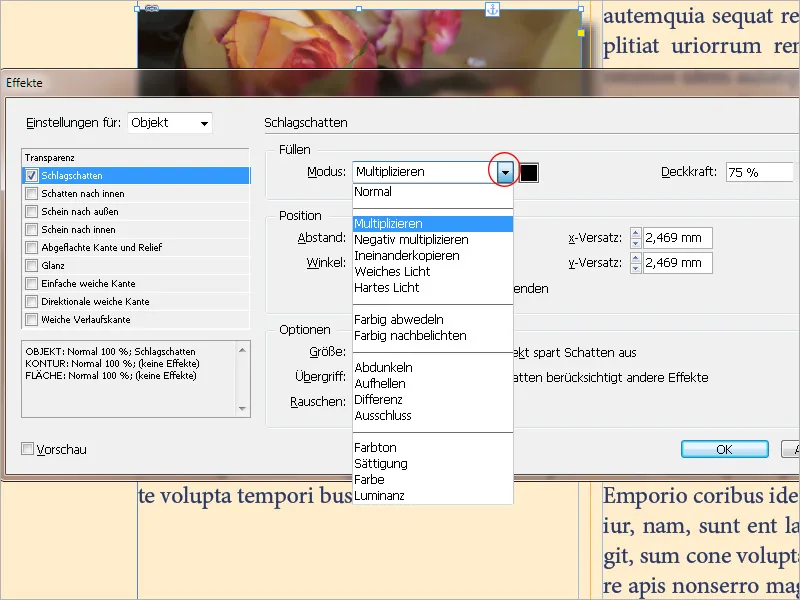Increase x-Versatz with the up stepper
The height and width of the screenshot is (600, 800).
[635, 232]
